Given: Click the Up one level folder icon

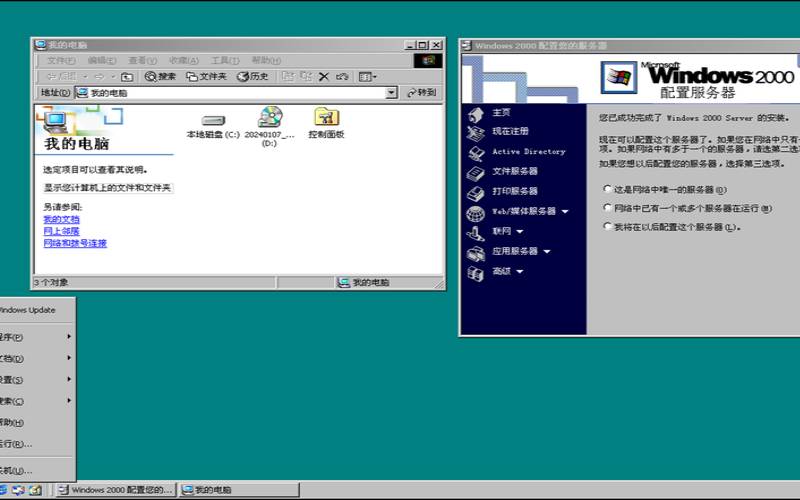Looking at the screenshot, I should (x=127, y=77).
